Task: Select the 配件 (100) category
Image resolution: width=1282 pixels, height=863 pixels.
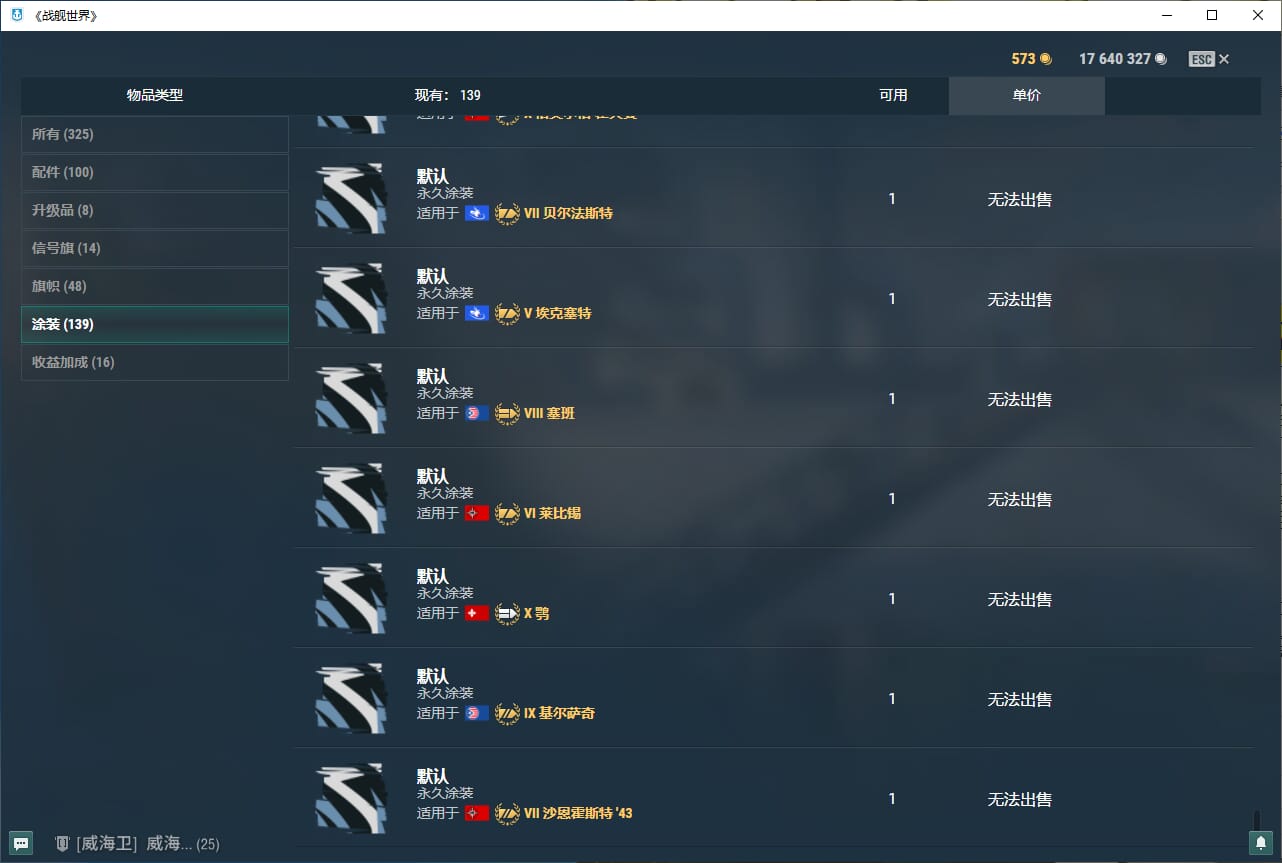Action: click(155, 172)
